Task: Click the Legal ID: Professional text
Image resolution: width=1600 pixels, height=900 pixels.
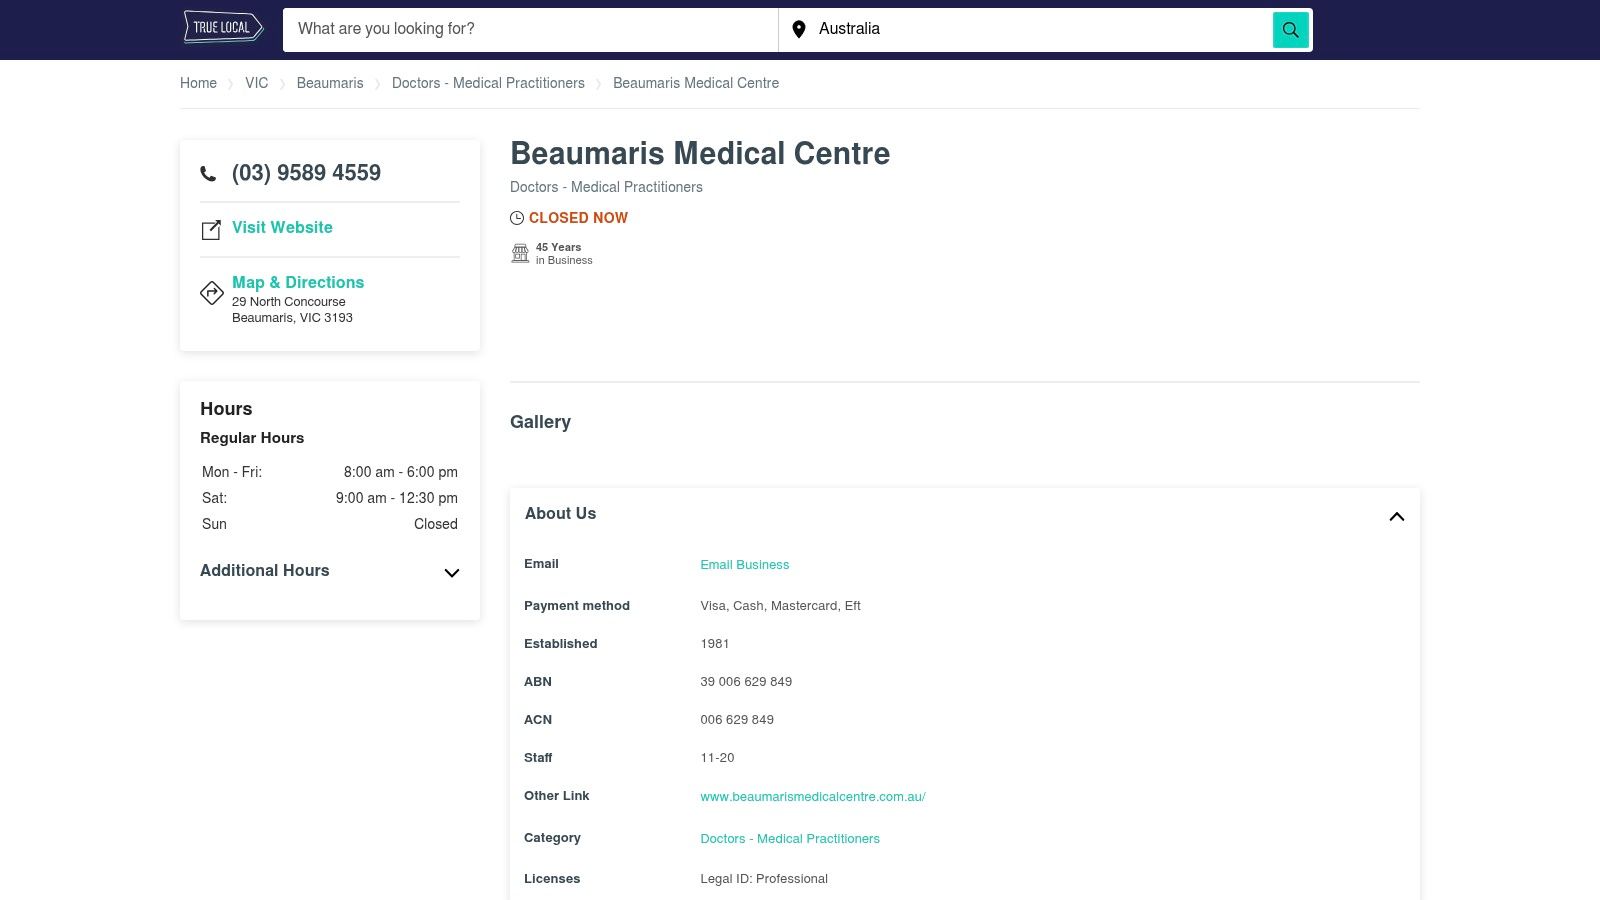Action: [764, 879]
